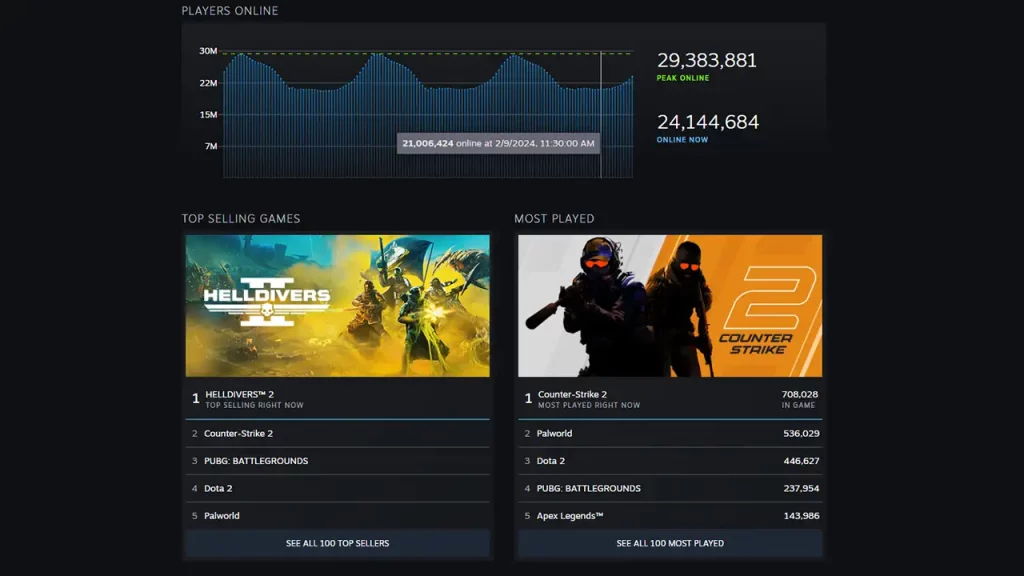This screenshot has height=576, width=1024.
Task: Click SEE ALL 100 MOST PLAYED button
Action: tap(670, 543)
